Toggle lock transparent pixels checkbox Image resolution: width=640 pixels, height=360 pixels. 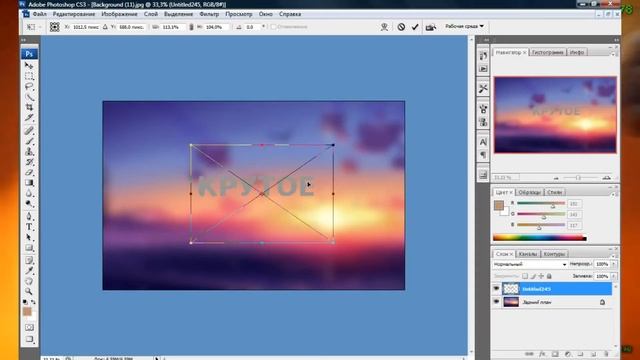525,276
